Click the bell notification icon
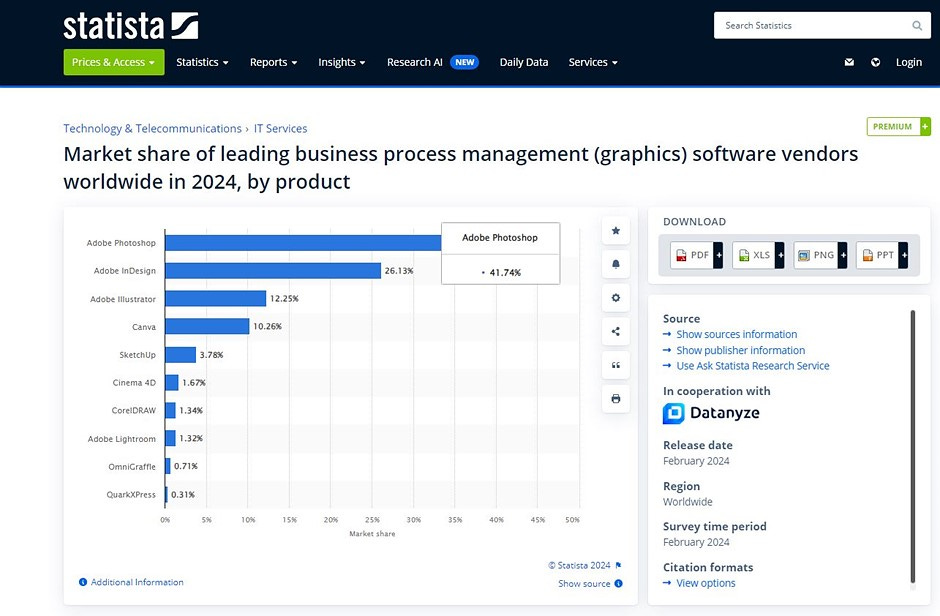This screenshot has height=616, width=940. (616, 264)
